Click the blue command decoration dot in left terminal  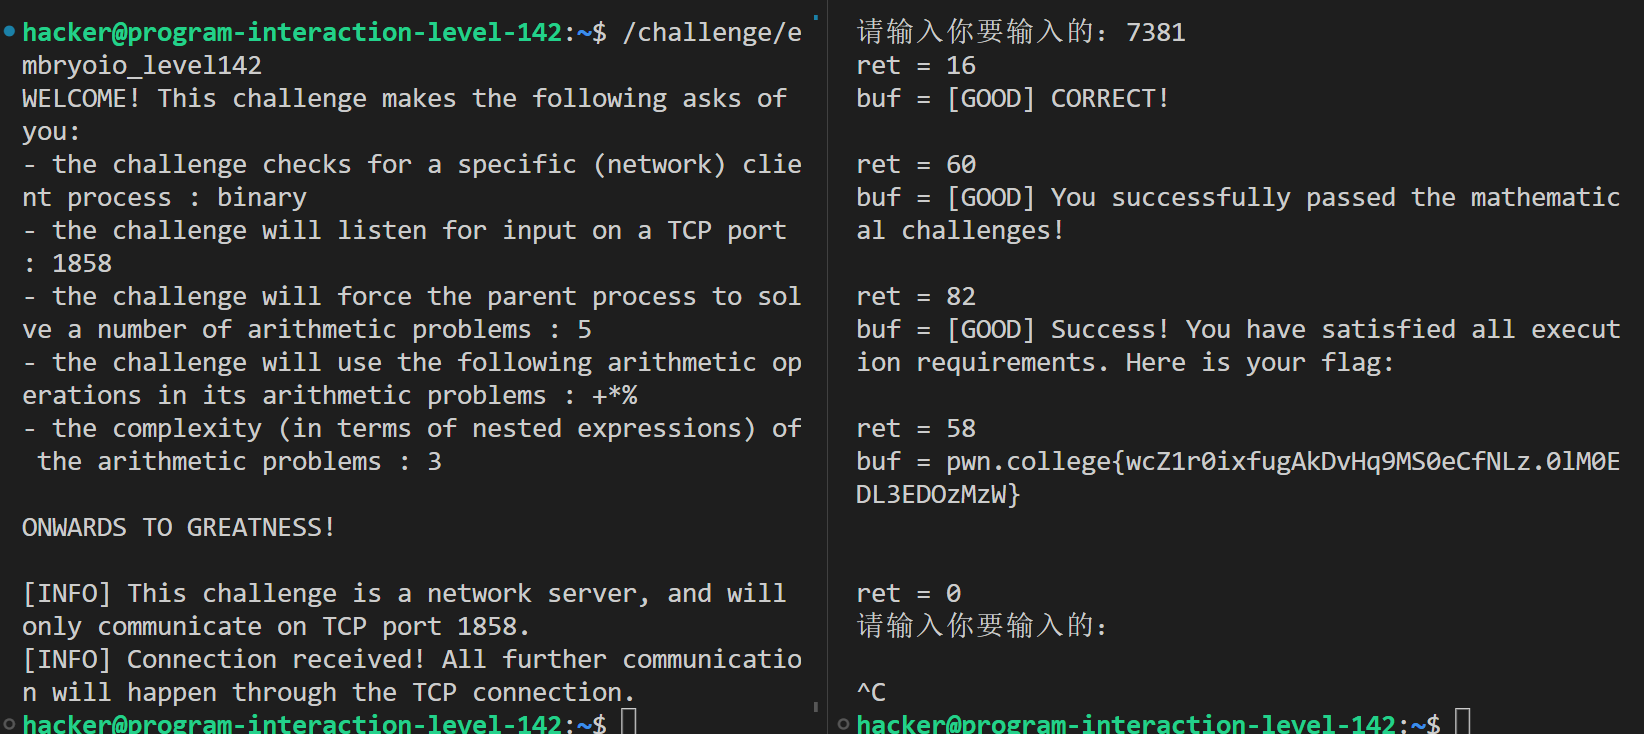[9, 32]
